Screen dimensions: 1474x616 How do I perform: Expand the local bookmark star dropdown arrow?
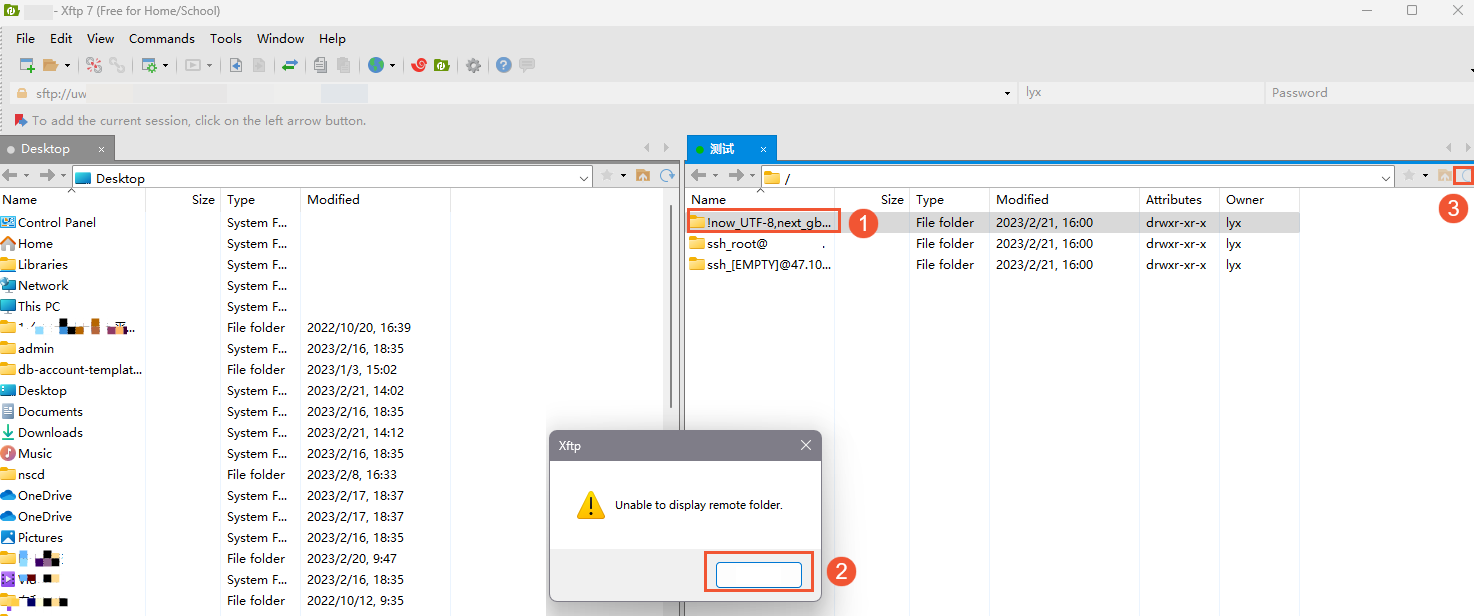(x=623, y=175)
